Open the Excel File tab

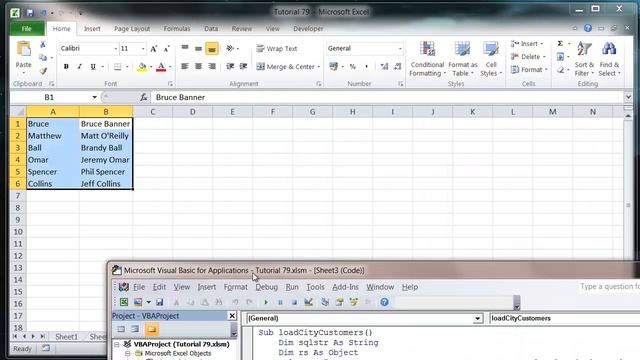tap(27, 29)
